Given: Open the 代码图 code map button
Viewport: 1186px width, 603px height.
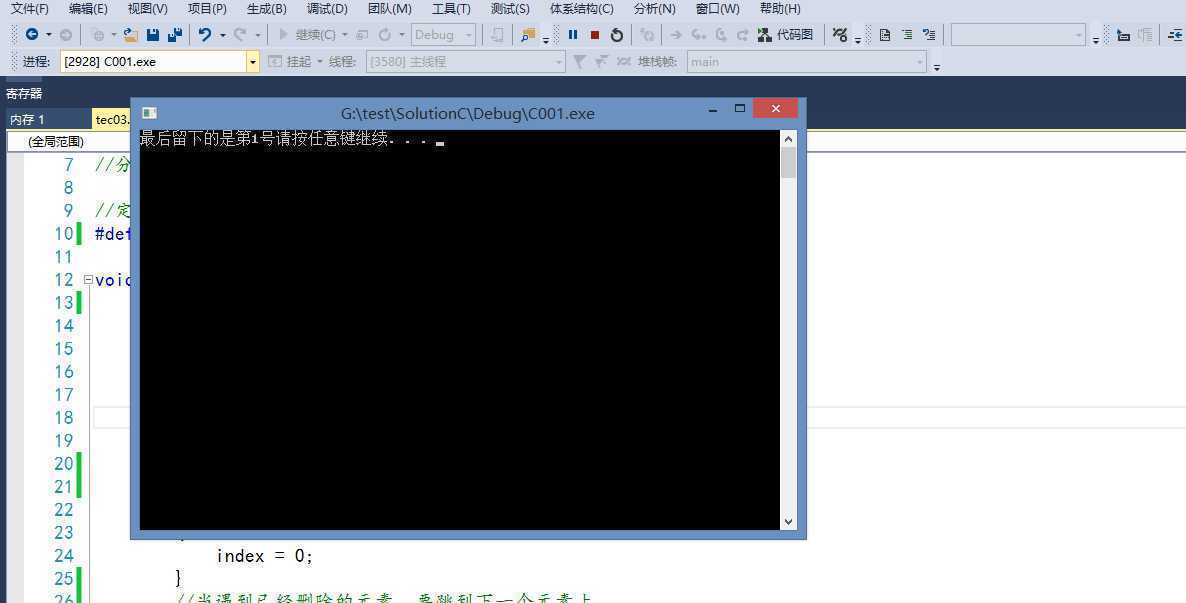Looking at the screenshot, I should [x=785, y=35].
